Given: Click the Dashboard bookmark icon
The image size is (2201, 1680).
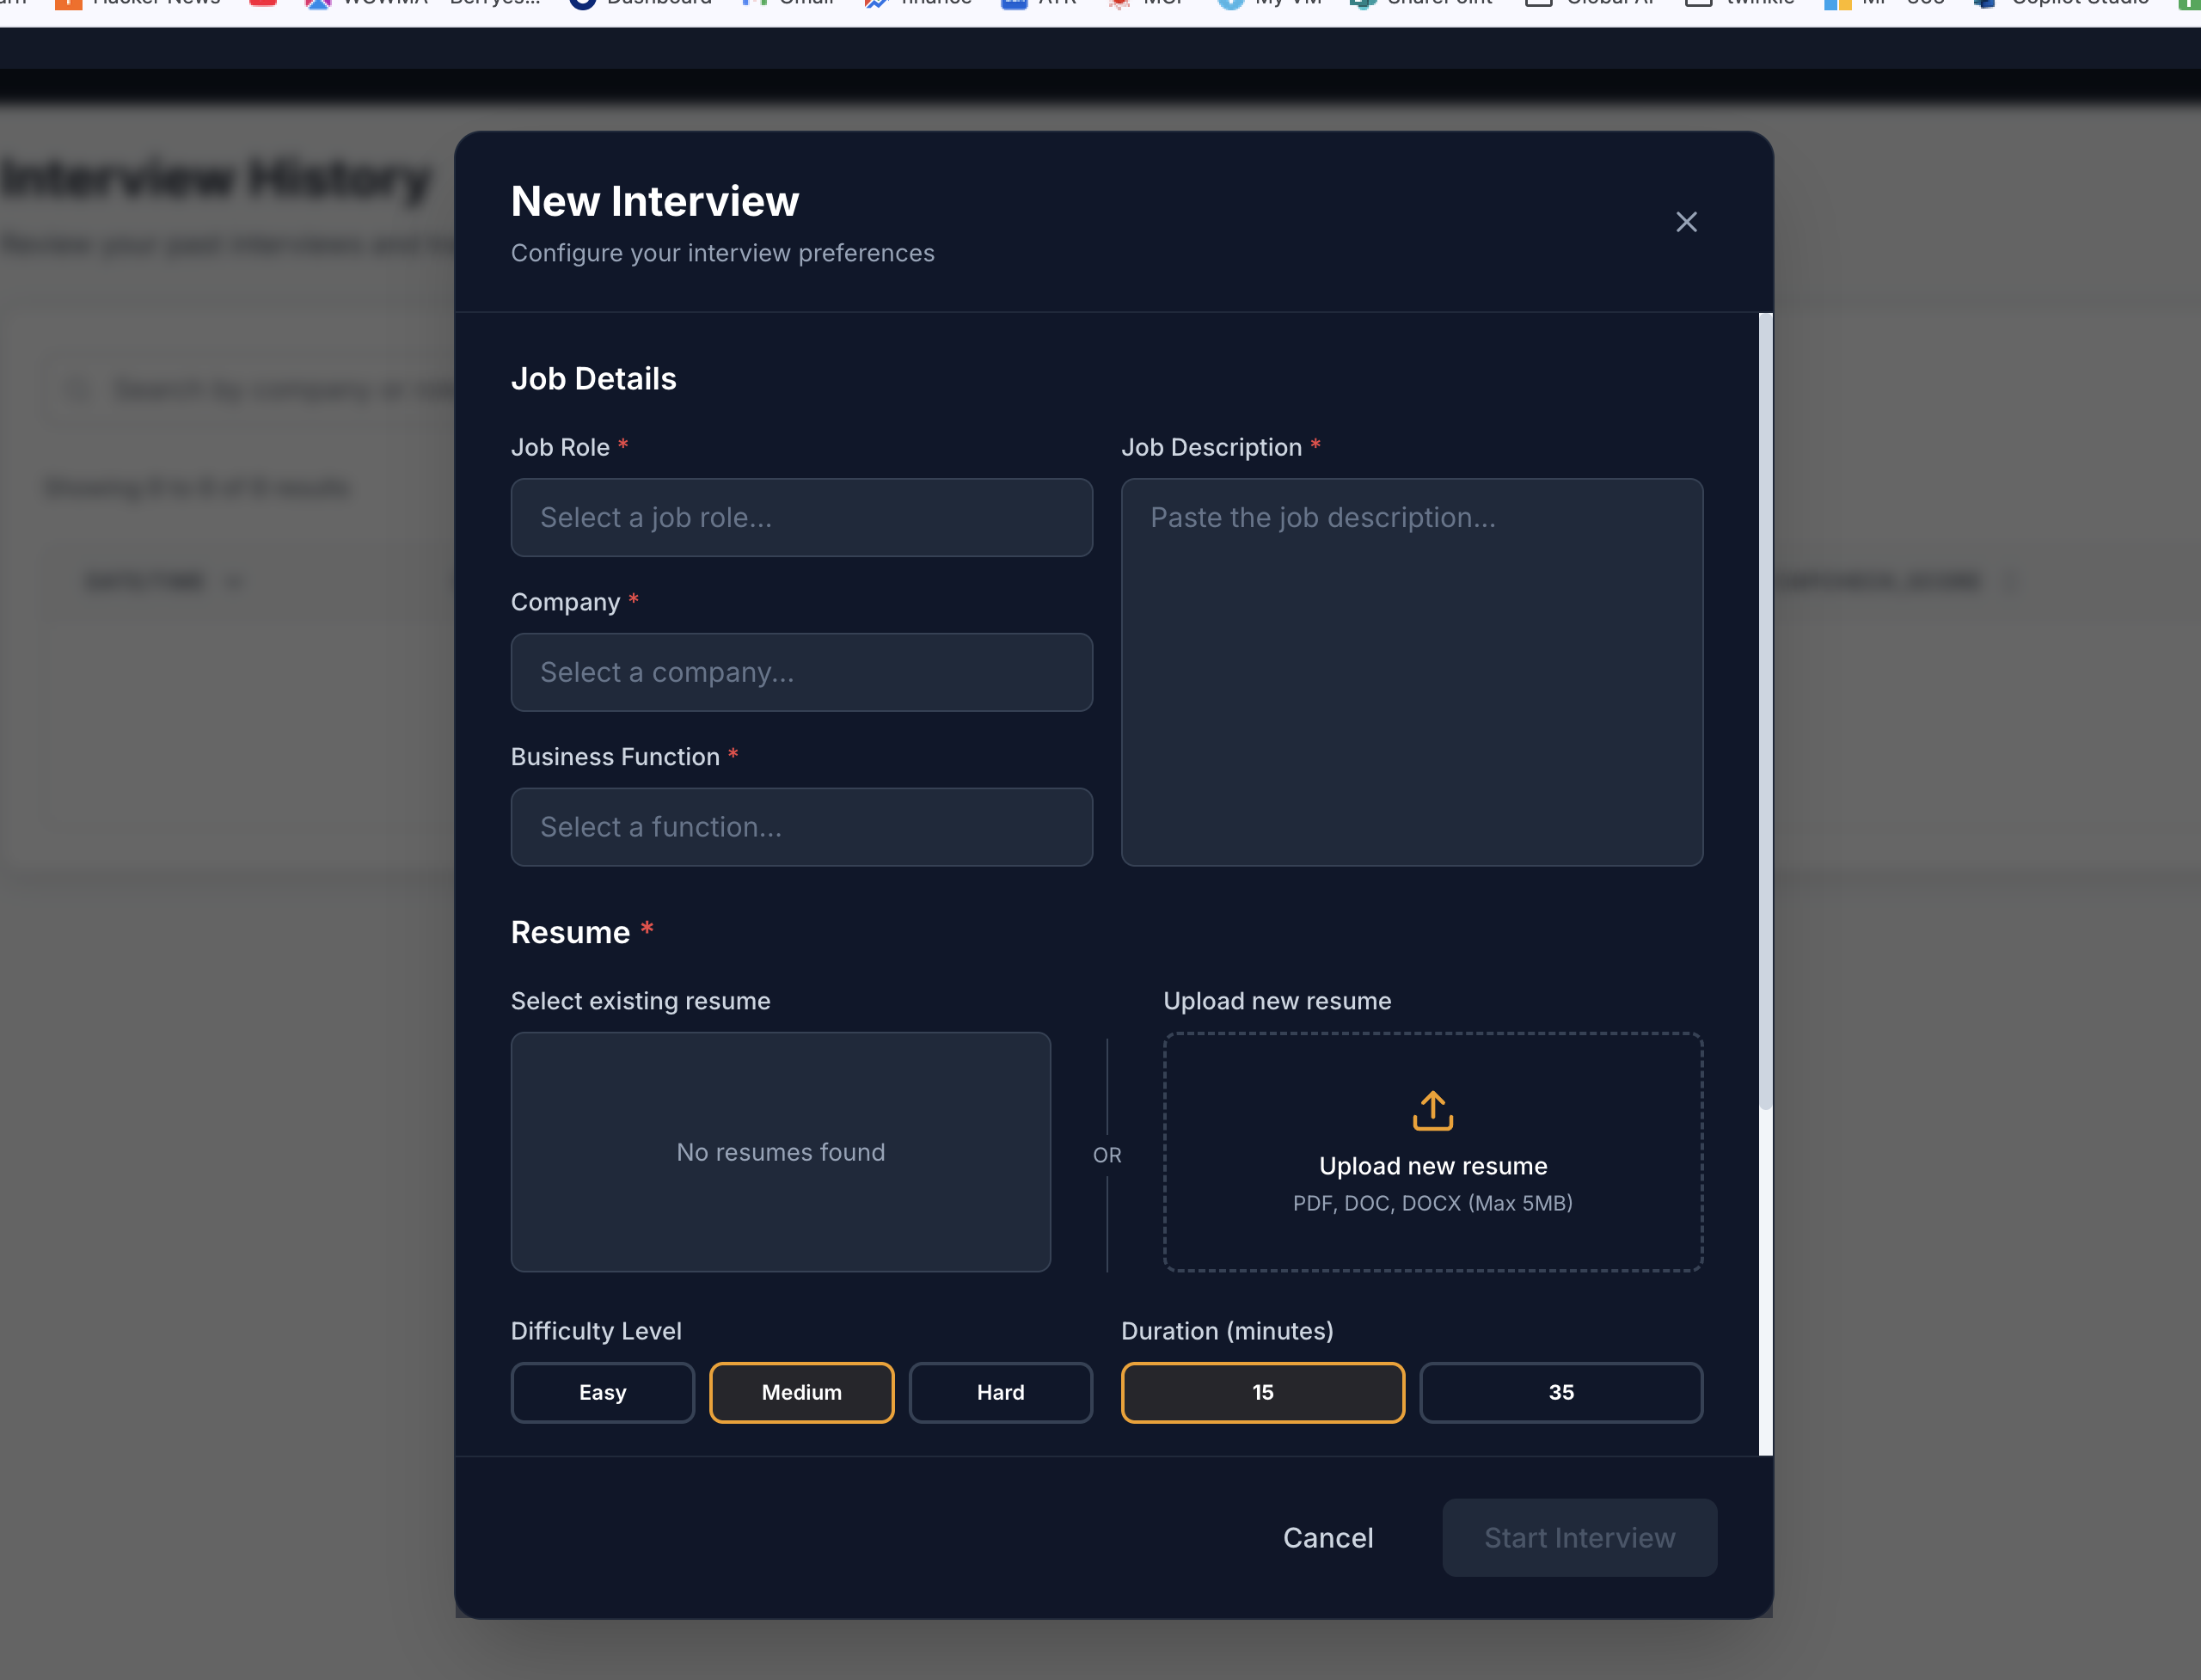Looking at the screenshot, I should tap(583, 4).
